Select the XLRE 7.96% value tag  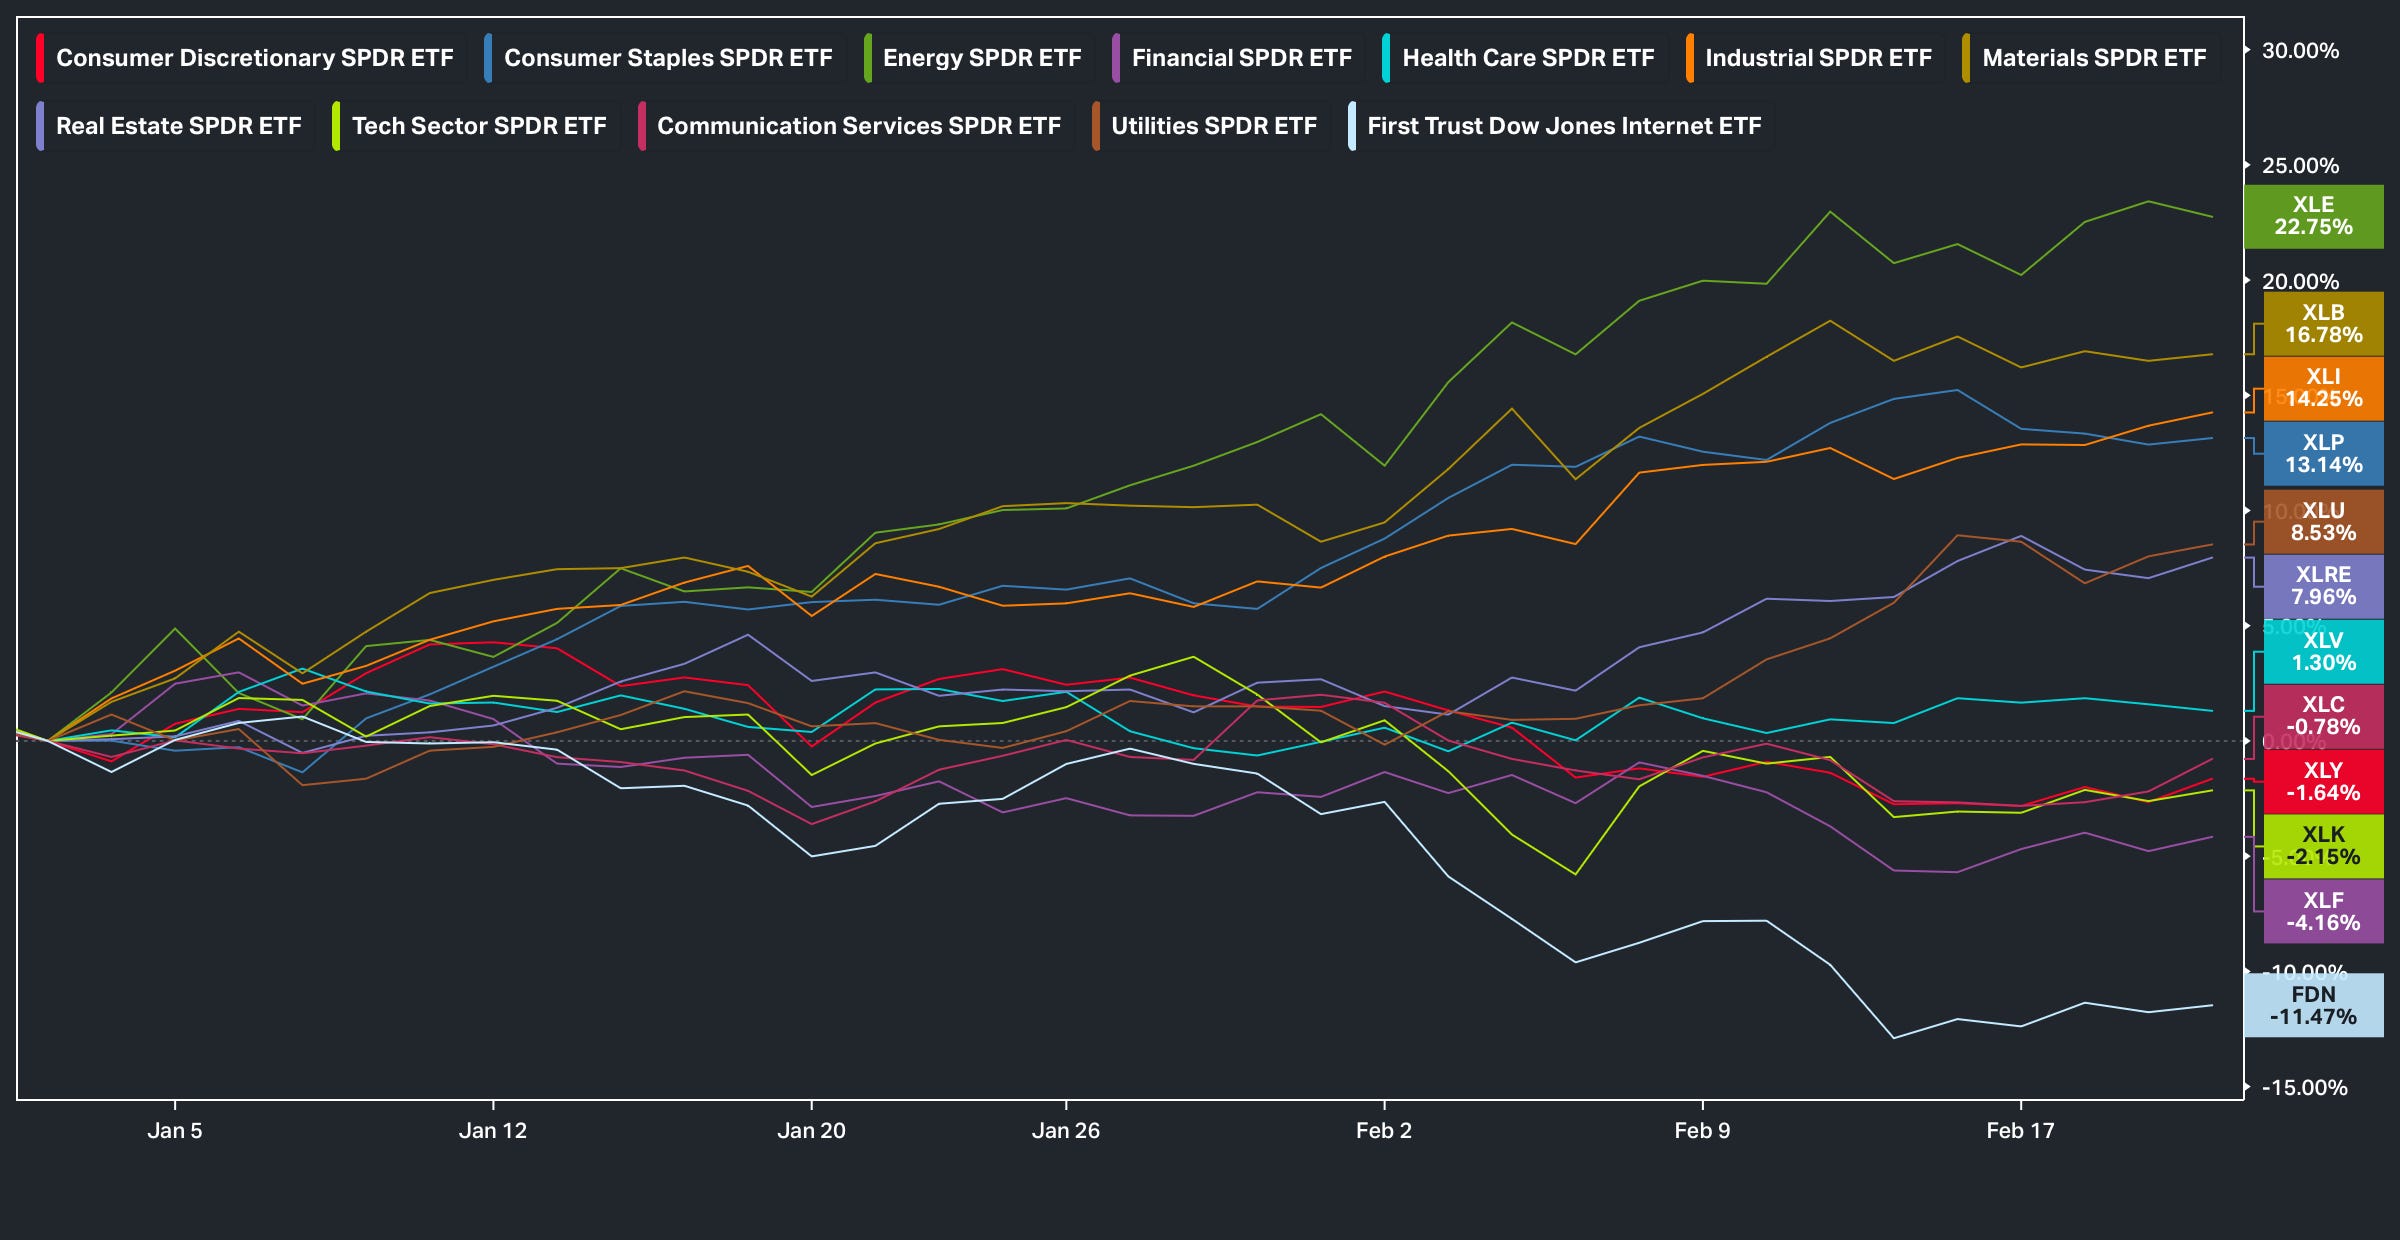pyautogui.click(x=2323, y=586)
